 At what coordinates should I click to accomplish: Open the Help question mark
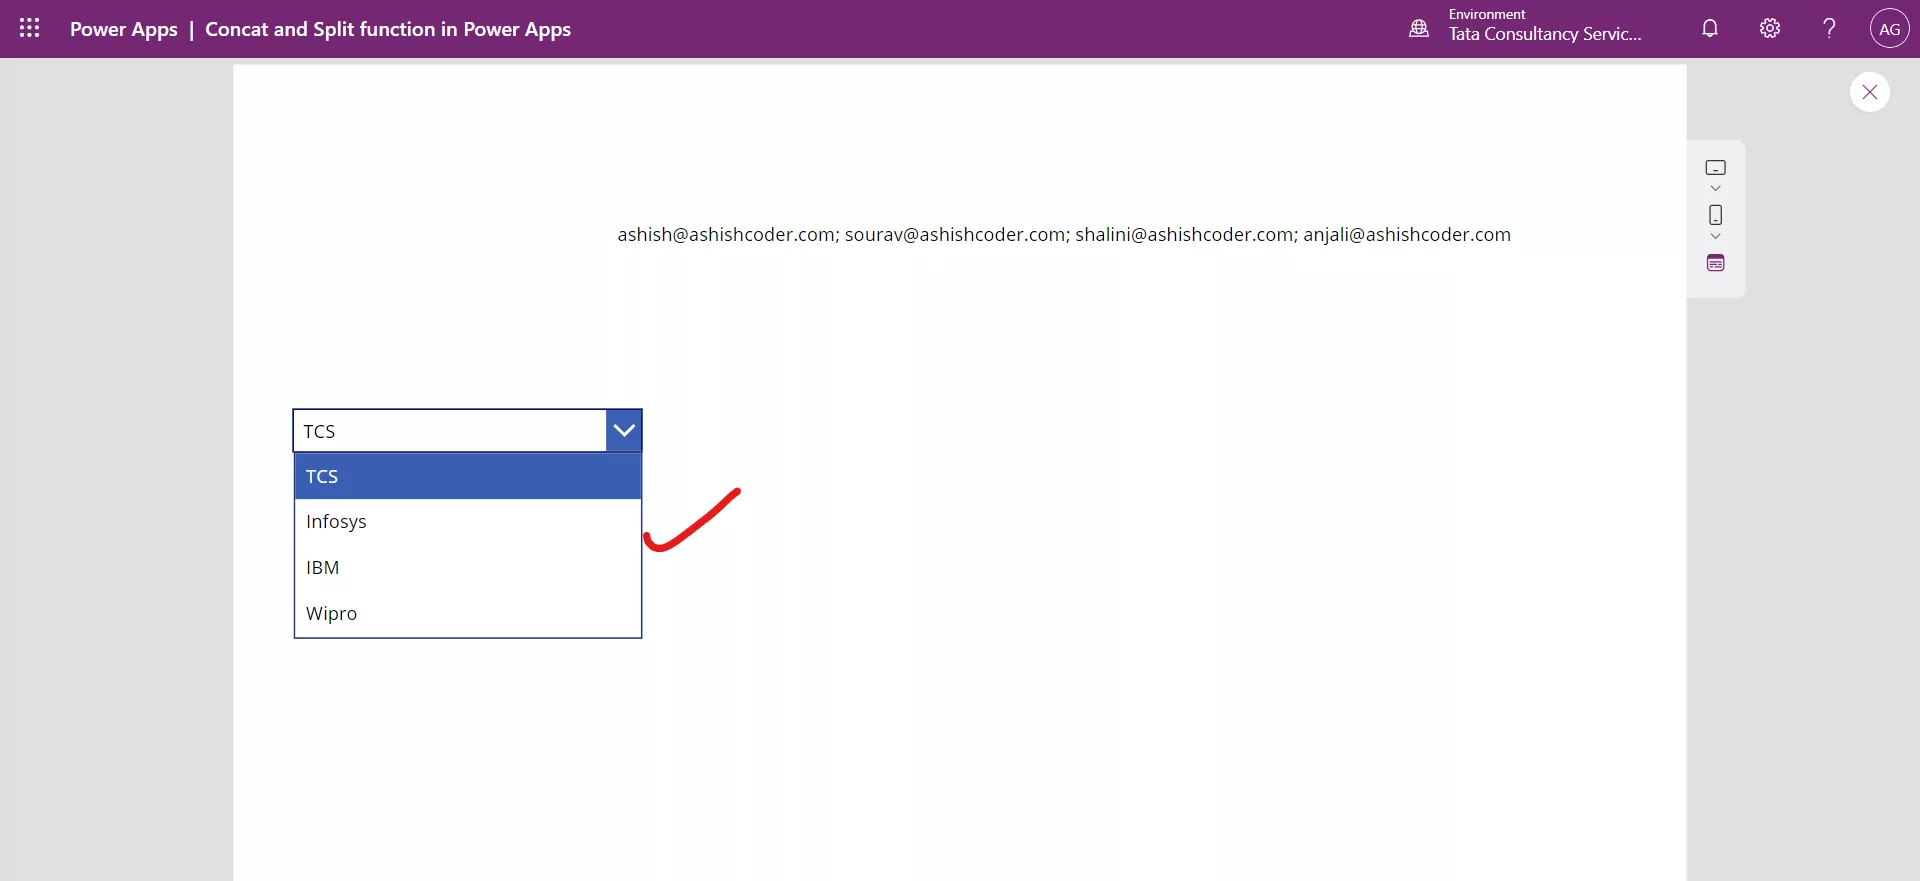point(1829,29)
